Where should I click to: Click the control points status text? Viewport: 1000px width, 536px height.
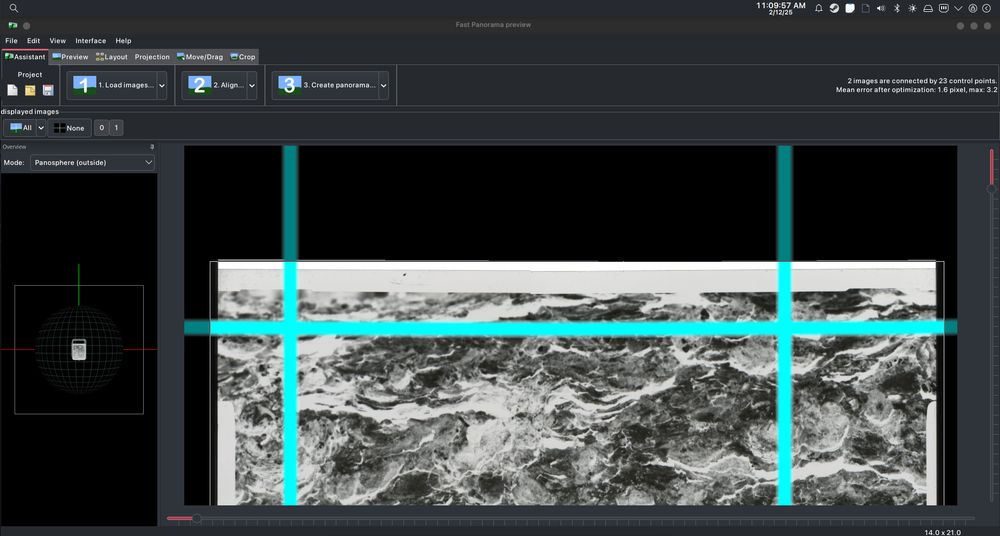[x=922, y=81]
